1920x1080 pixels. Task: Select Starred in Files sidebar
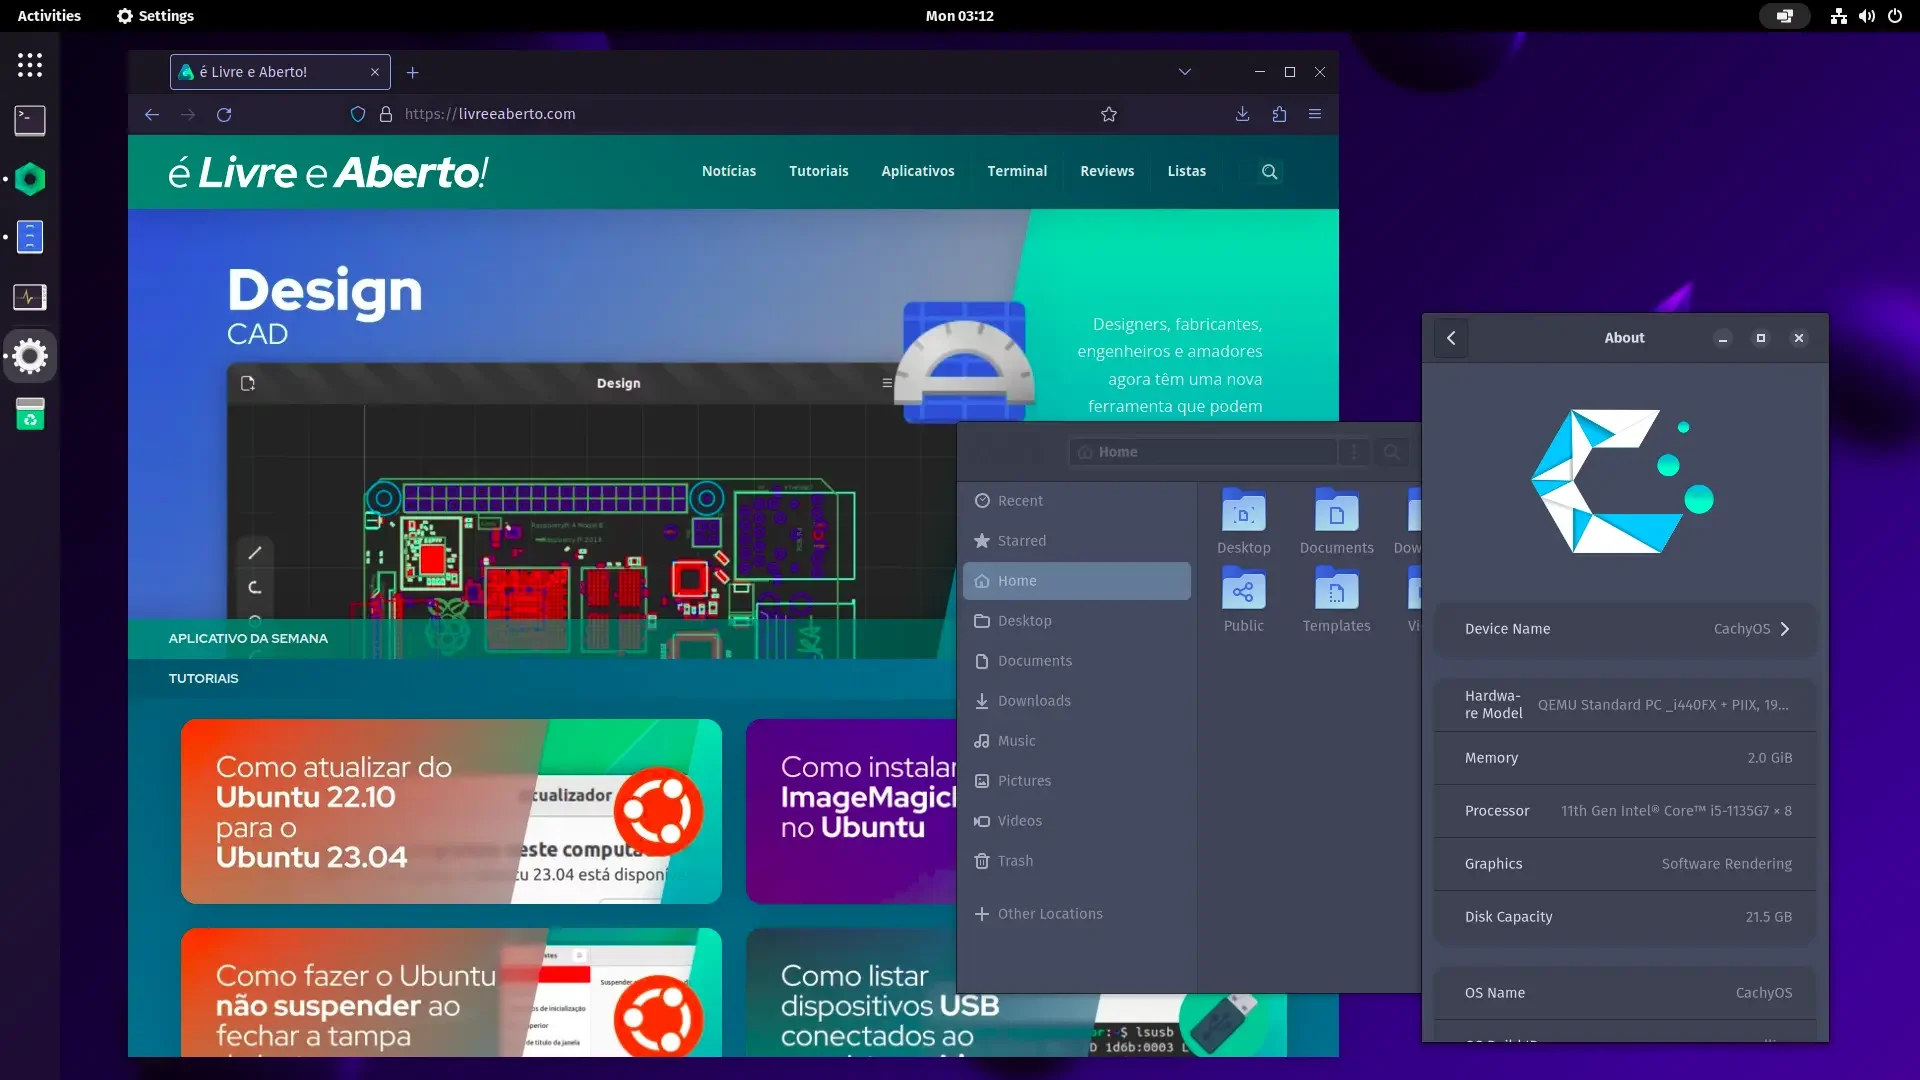click(x=1077, y=541)
